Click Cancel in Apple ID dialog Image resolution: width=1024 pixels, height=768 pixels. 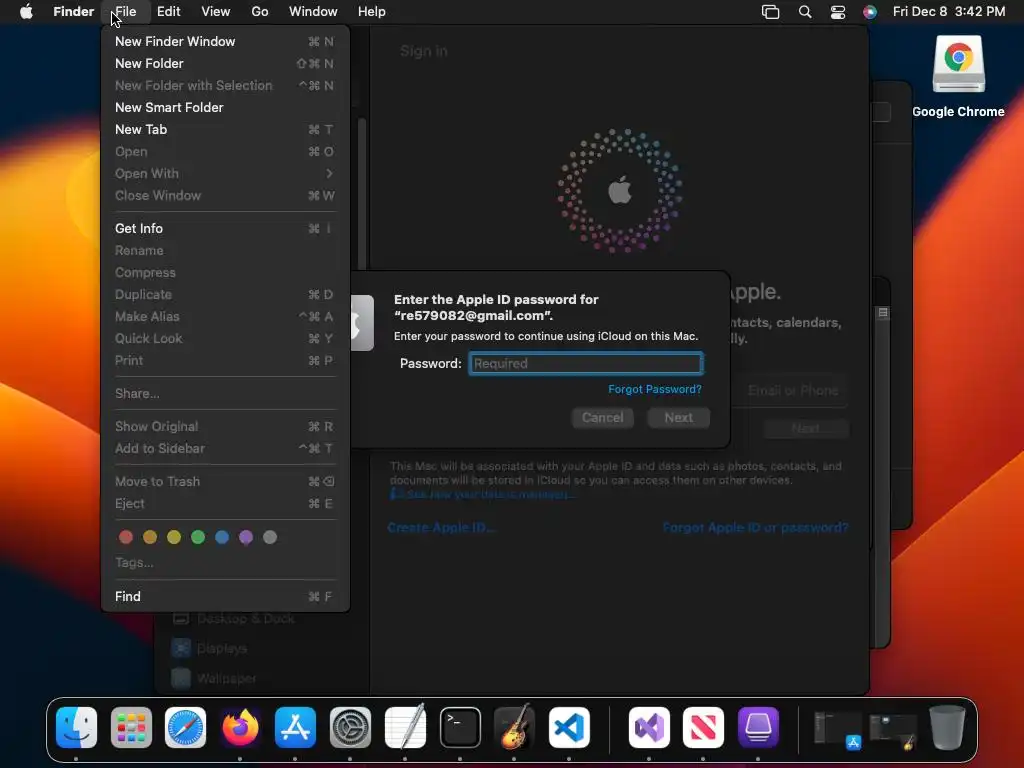[602, 418]
